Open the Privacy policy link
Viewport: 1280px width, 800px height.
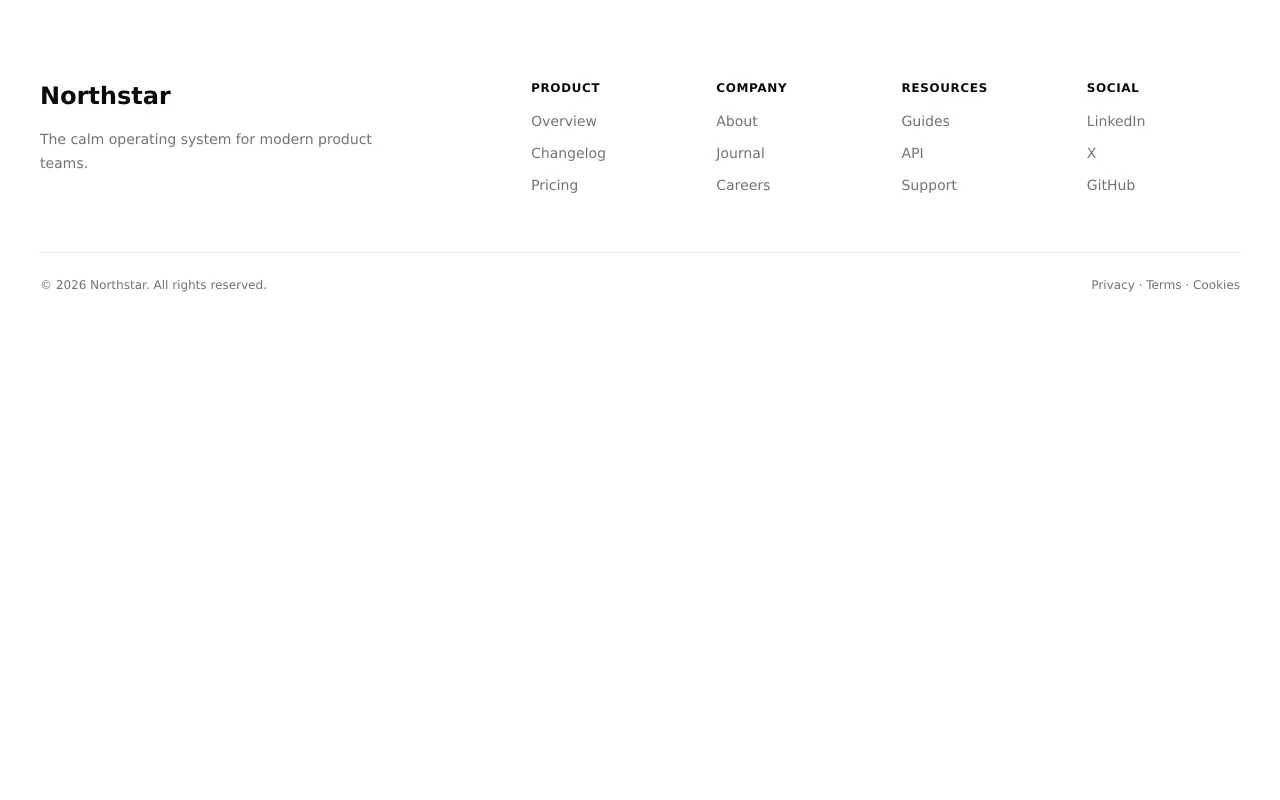point(1113,285)
